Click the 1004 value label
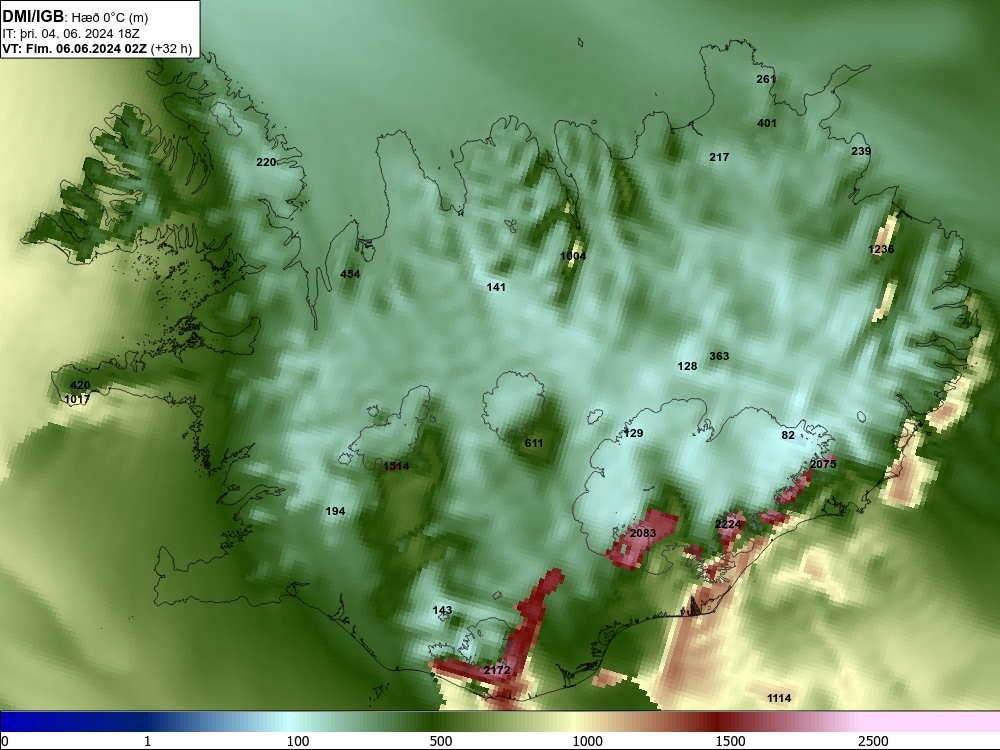The height and width of the screenshot is (750, 1000). click(573, 256)
